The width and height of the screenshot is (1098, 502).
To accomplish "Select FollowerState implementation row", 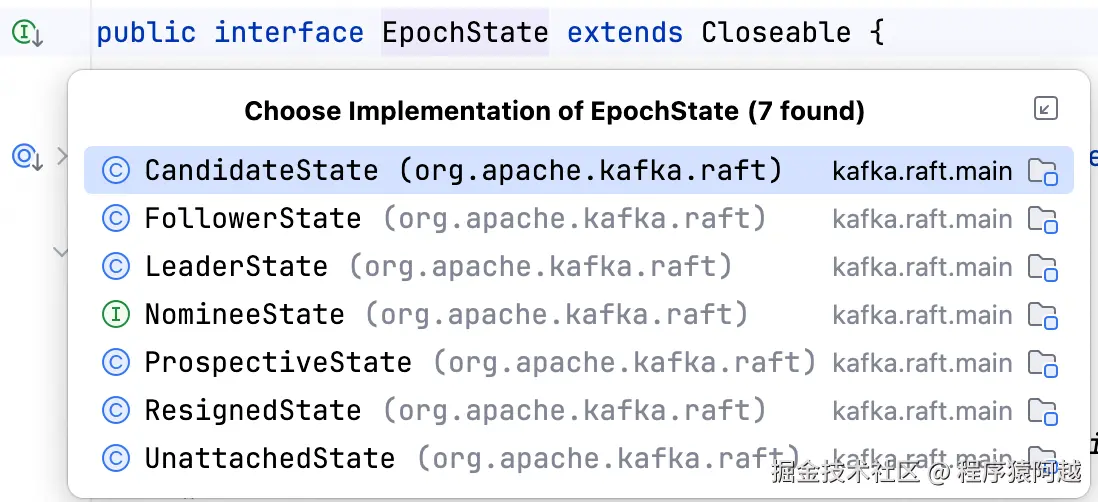I will 578,218.
